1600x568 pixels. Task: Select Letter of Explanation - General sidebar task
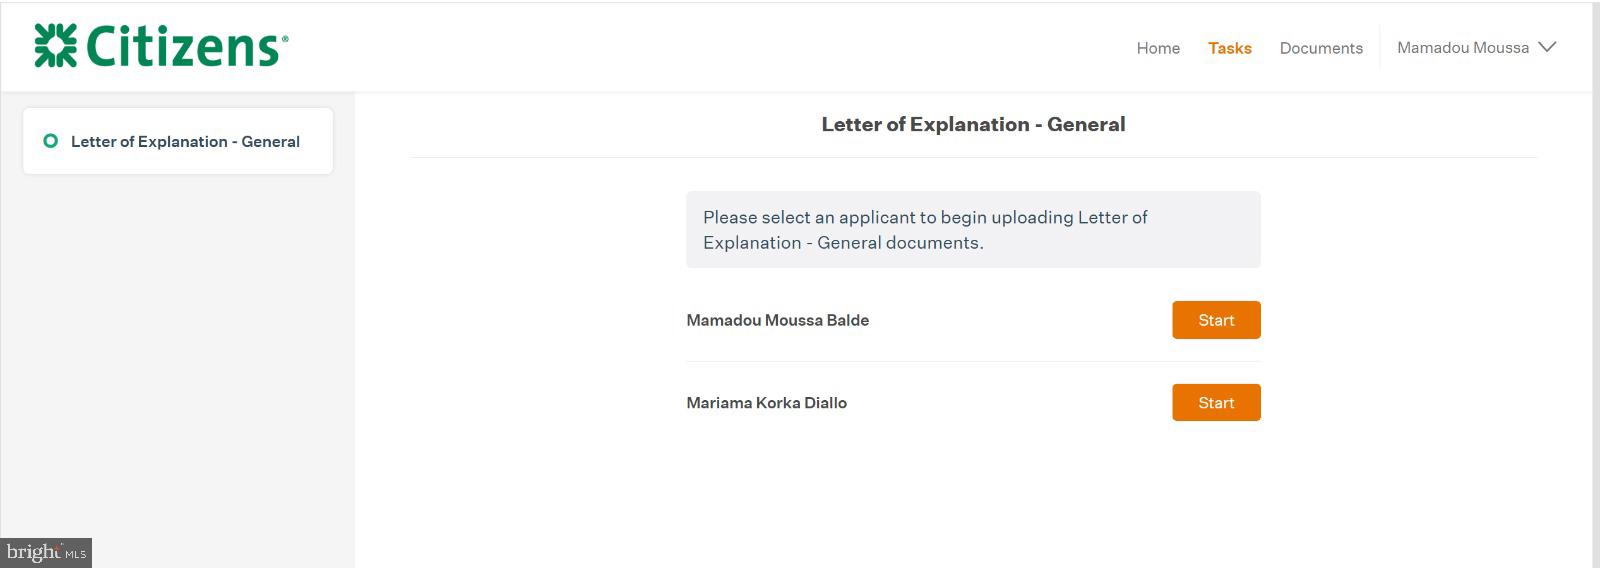pos(185,142)
